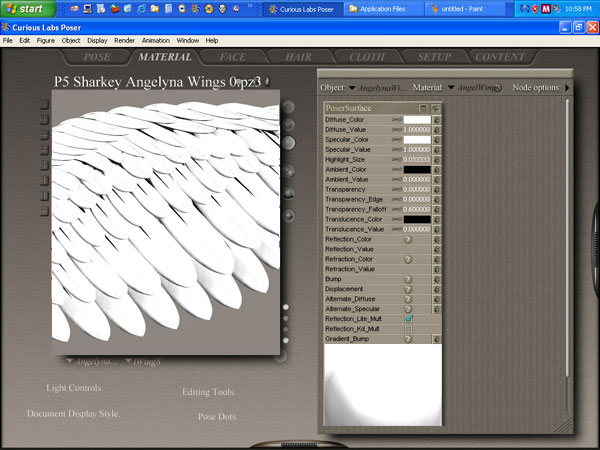Screen dimensions: 600x450
Task: Toggle the animation key icon for Transparency_Edge
Action: click(x=397, y=199)
